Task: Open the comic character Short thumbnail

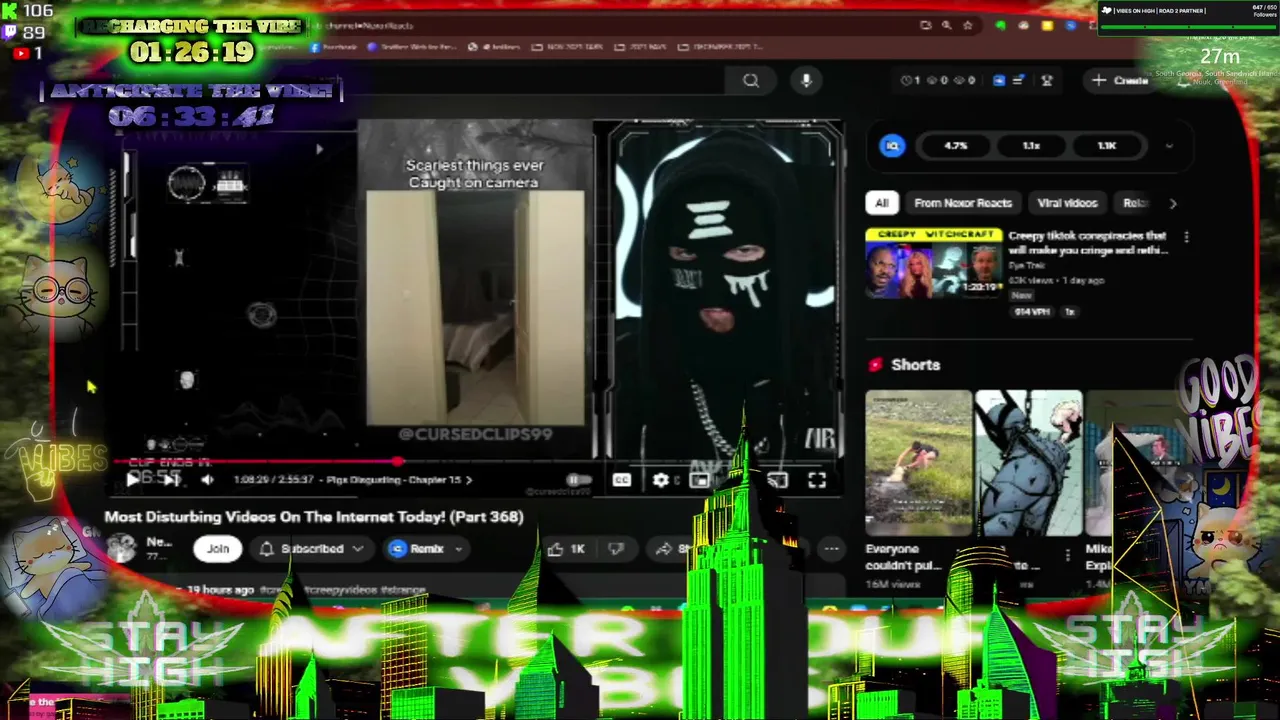Action: point(1028,463)
